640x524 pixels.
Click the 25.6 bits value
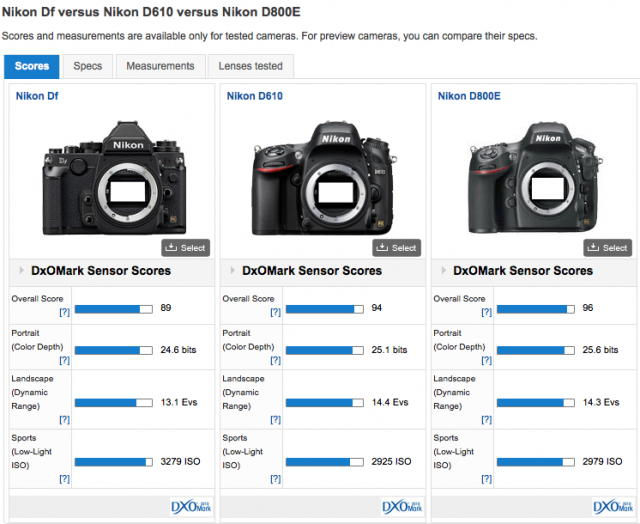coord(600,350)
